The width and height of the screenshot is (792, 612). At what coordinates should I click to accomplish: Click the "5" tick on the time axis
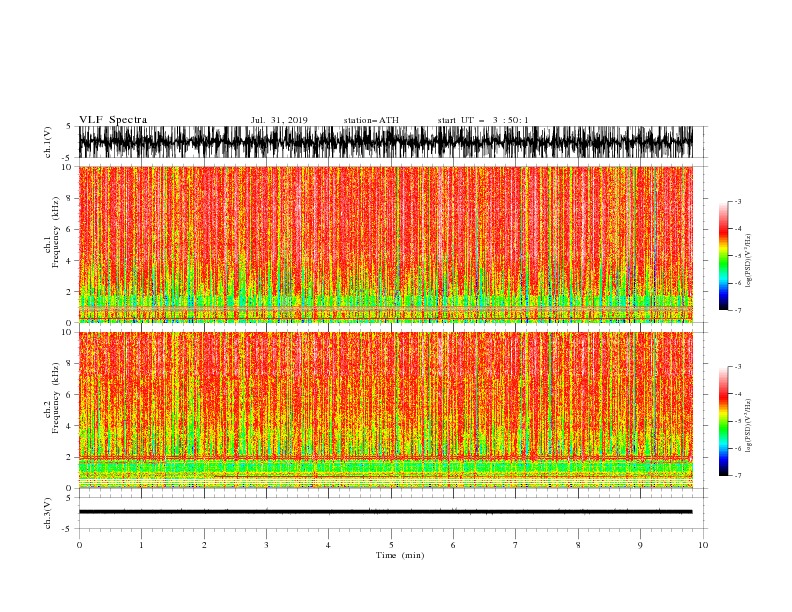point(391,545)
